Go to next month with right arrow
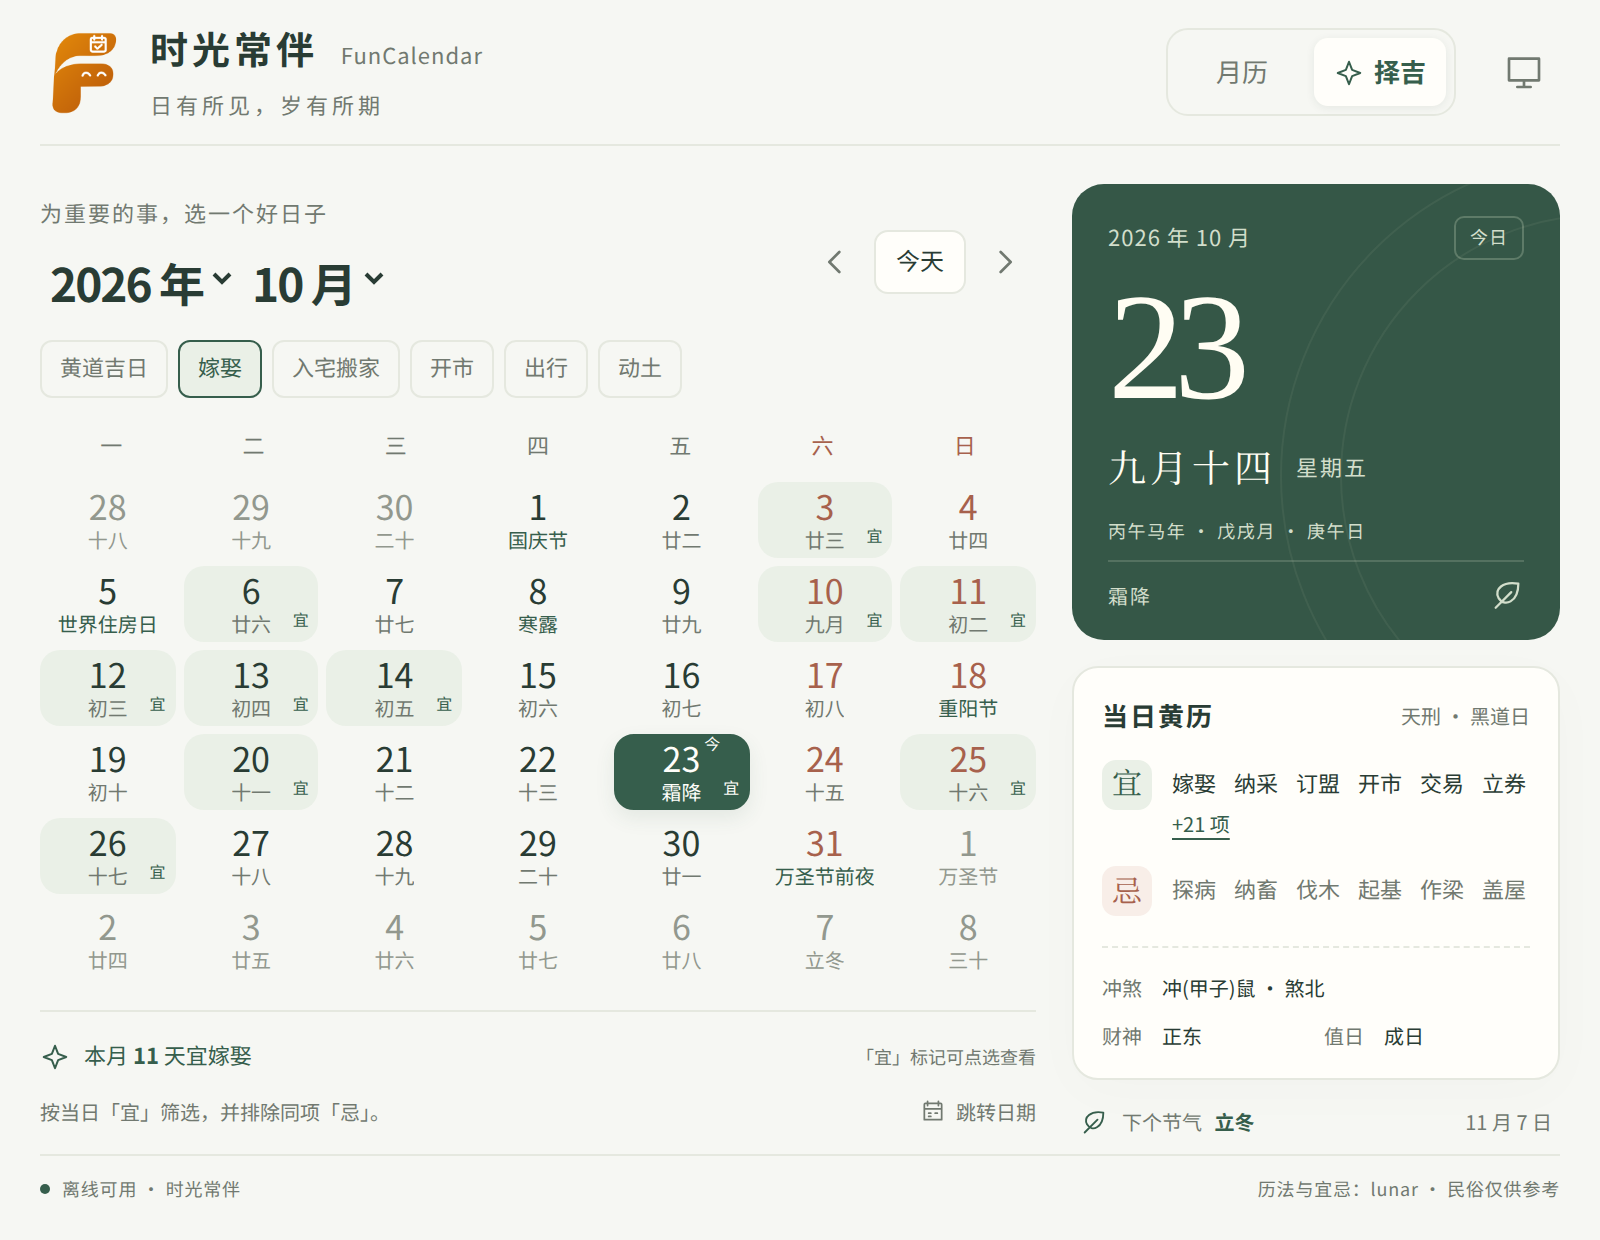 coord(1005,262)
